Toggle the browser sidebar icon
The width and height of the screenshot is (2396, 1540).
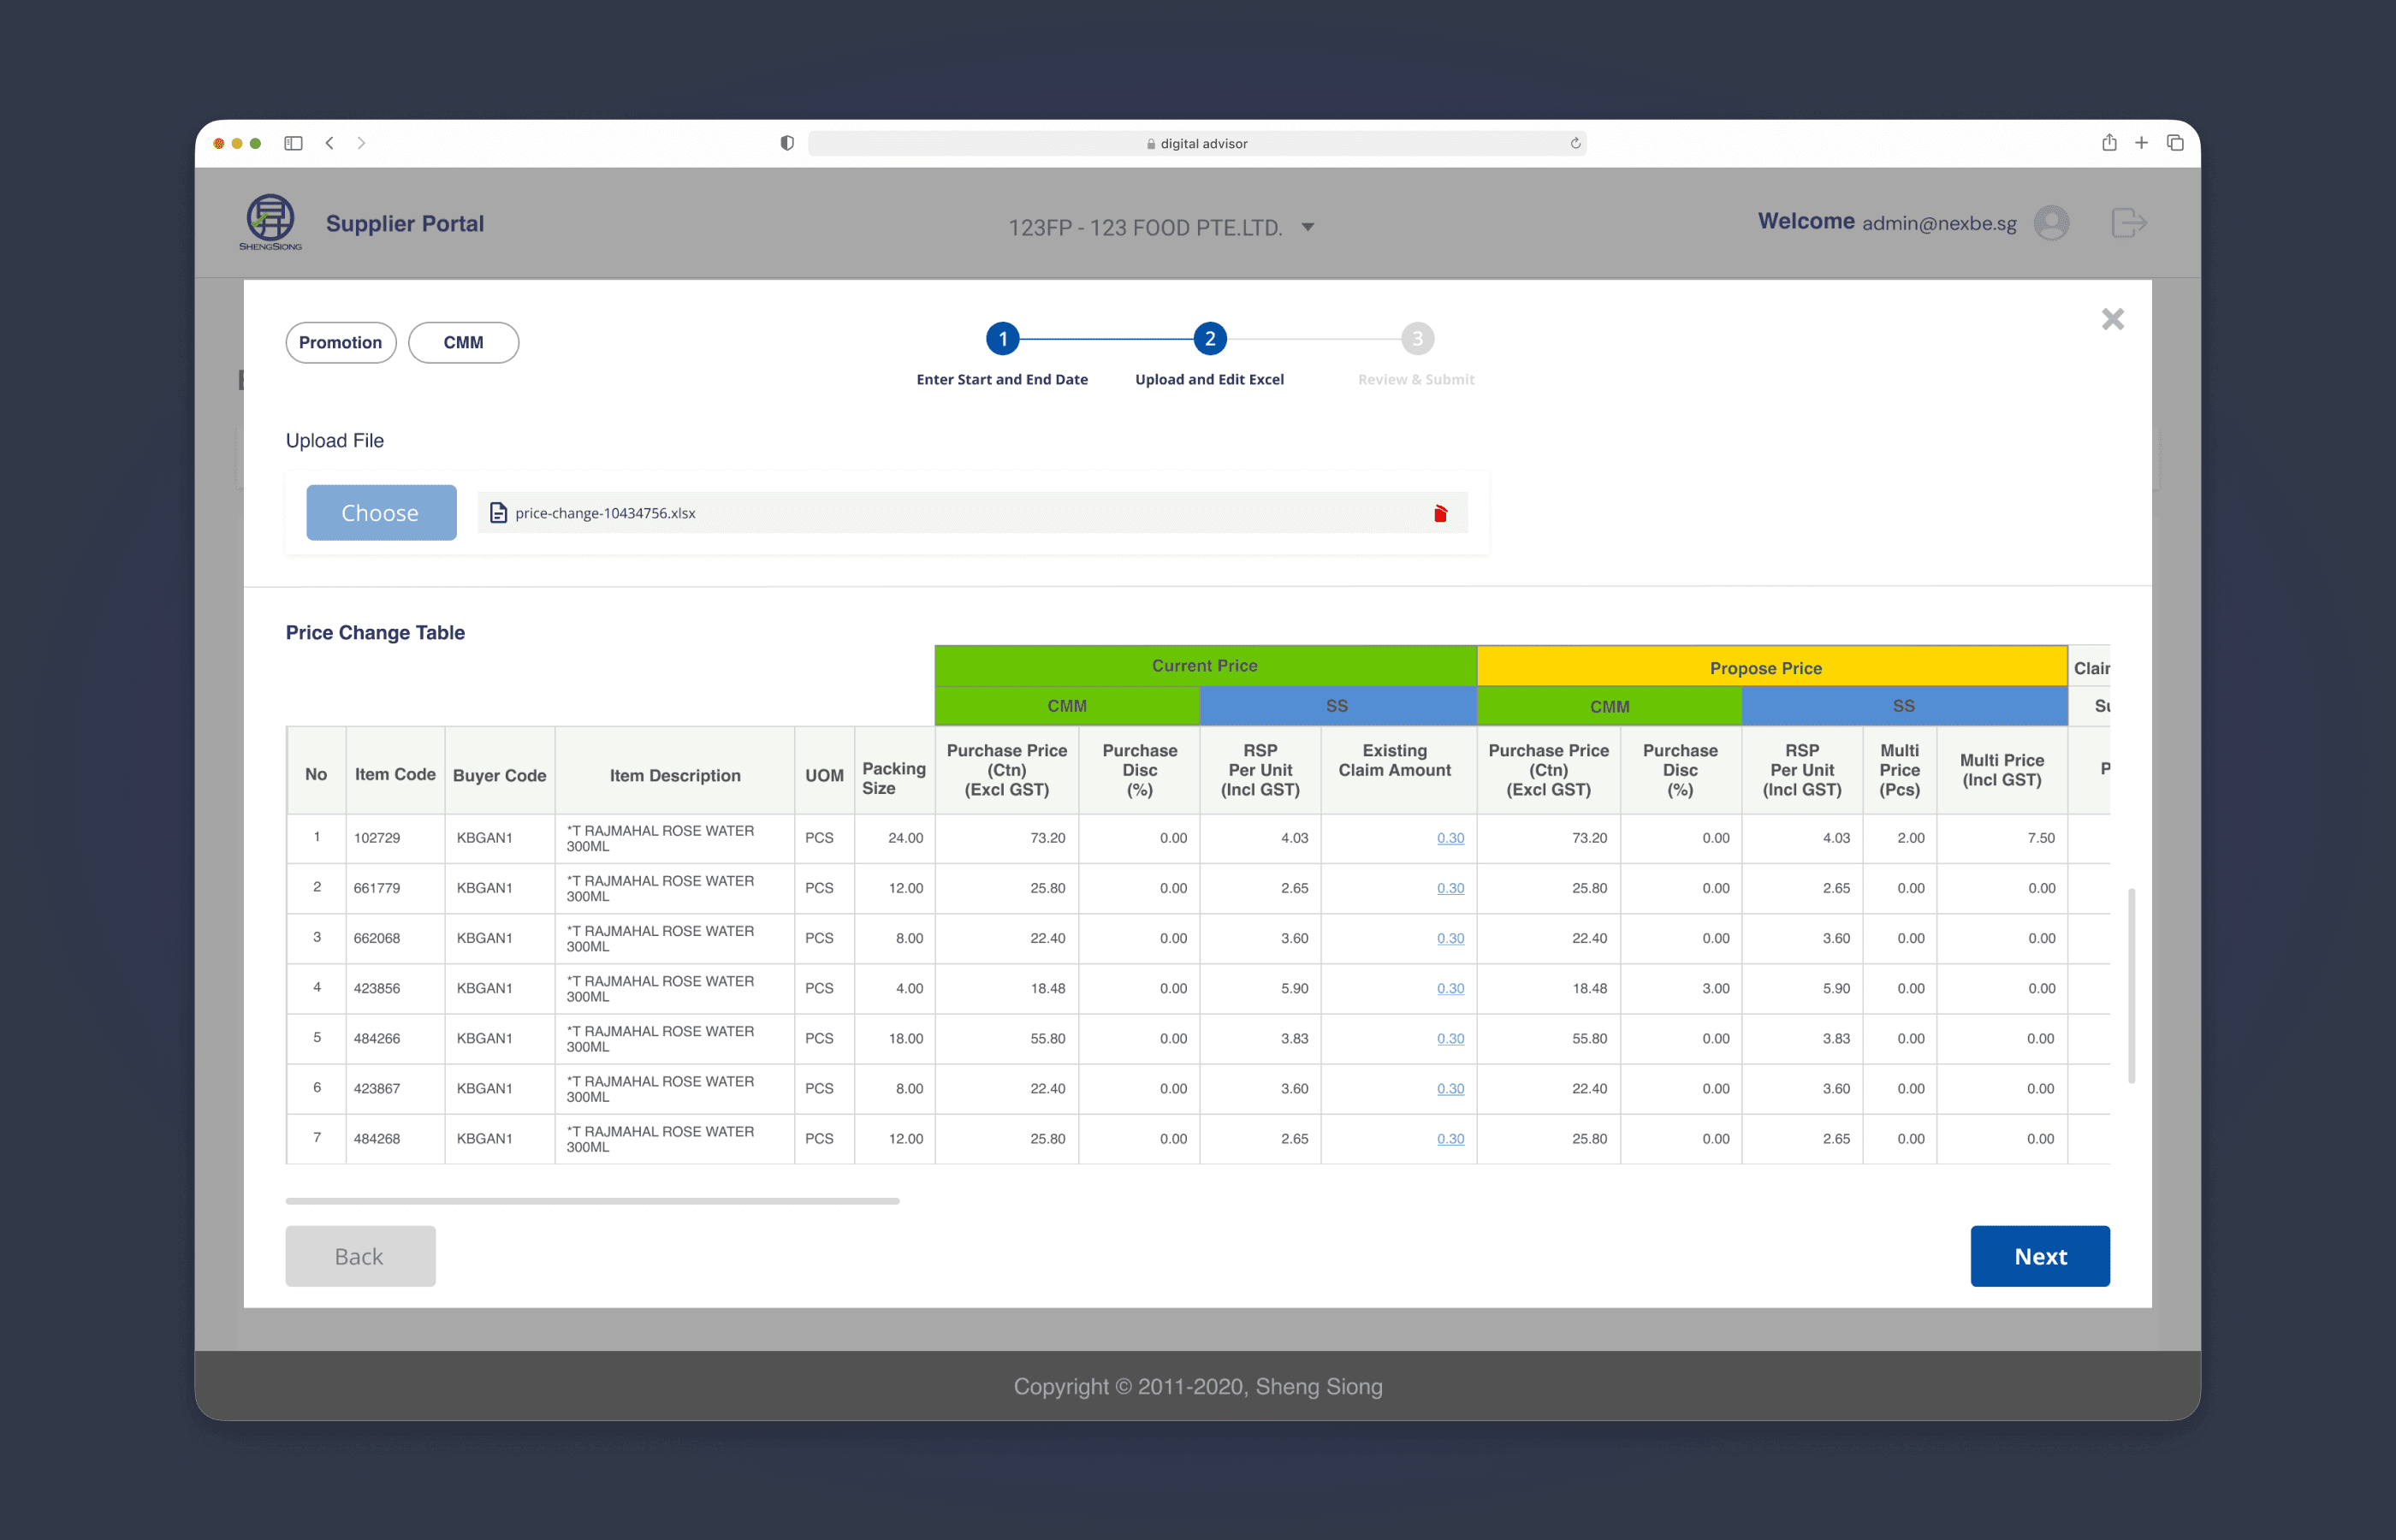(293, 143)
